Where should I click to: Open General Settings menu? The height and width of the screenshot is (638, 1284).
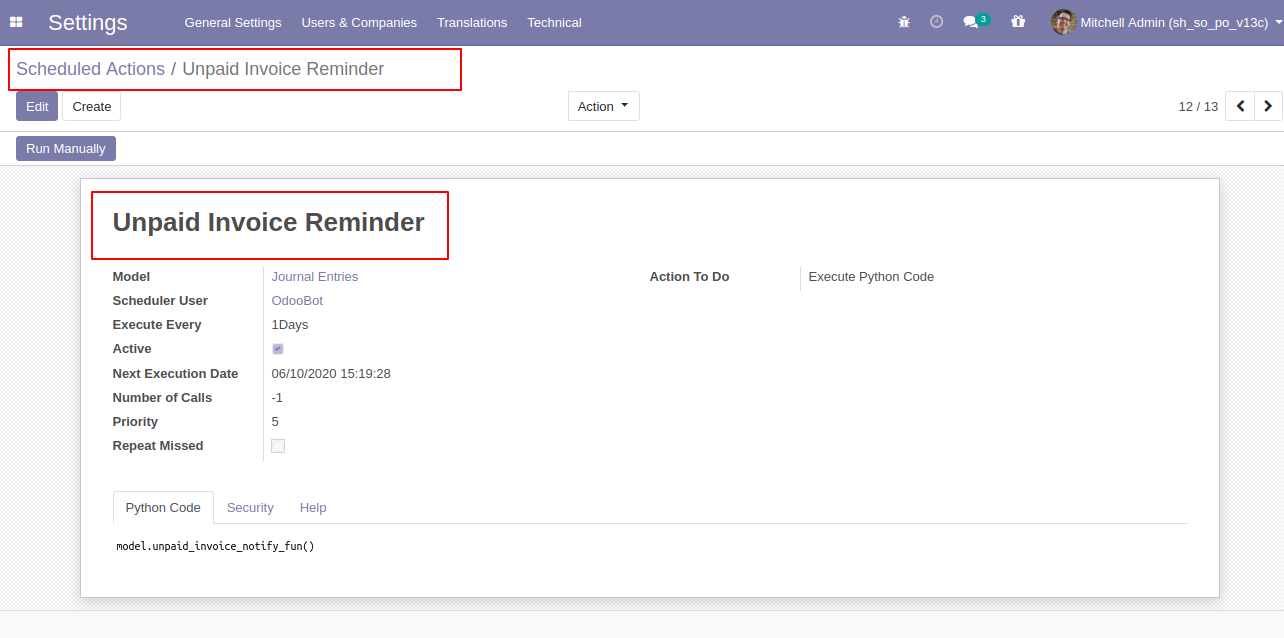(x=233, y=22)
